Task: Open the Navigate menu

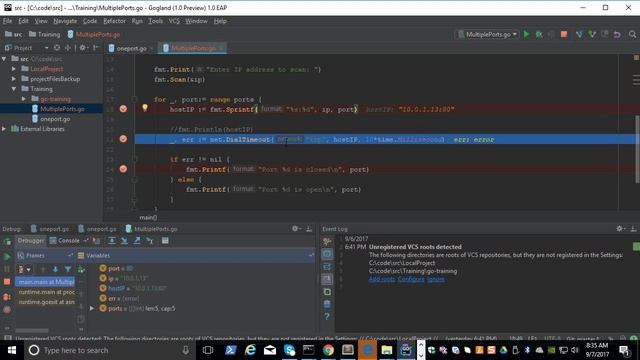Action: click(65, 21)
